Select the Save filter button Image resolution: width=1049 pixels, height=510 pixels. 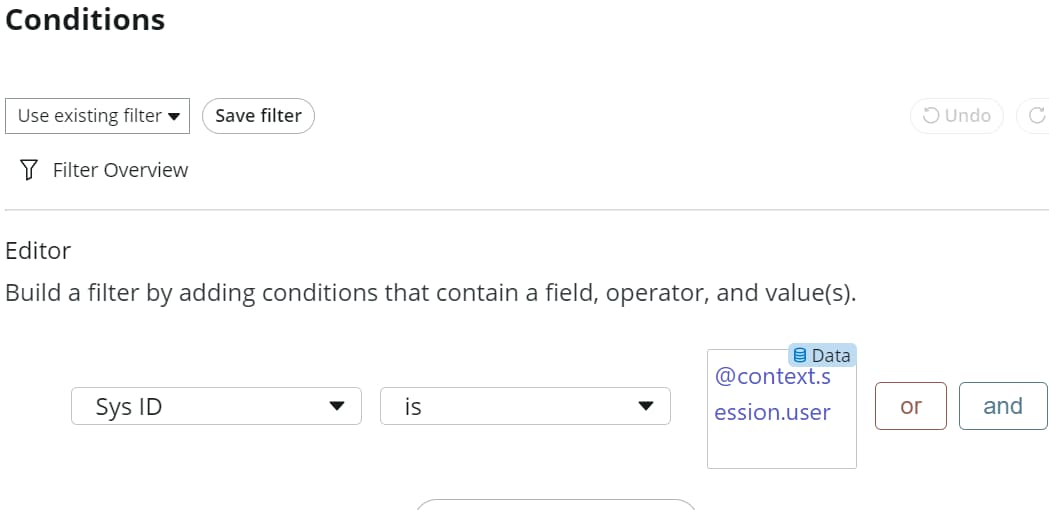(258, 116)
